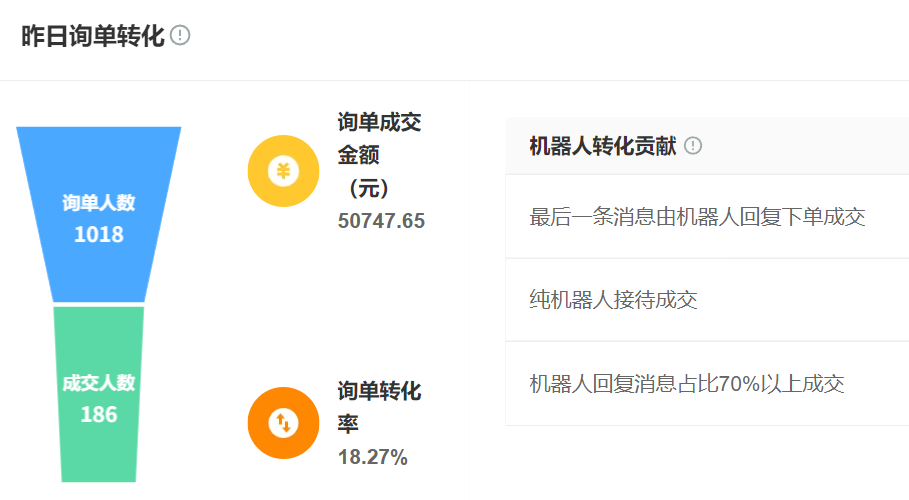Click the info icon beside 昨日询单转化

click(180, 36)
